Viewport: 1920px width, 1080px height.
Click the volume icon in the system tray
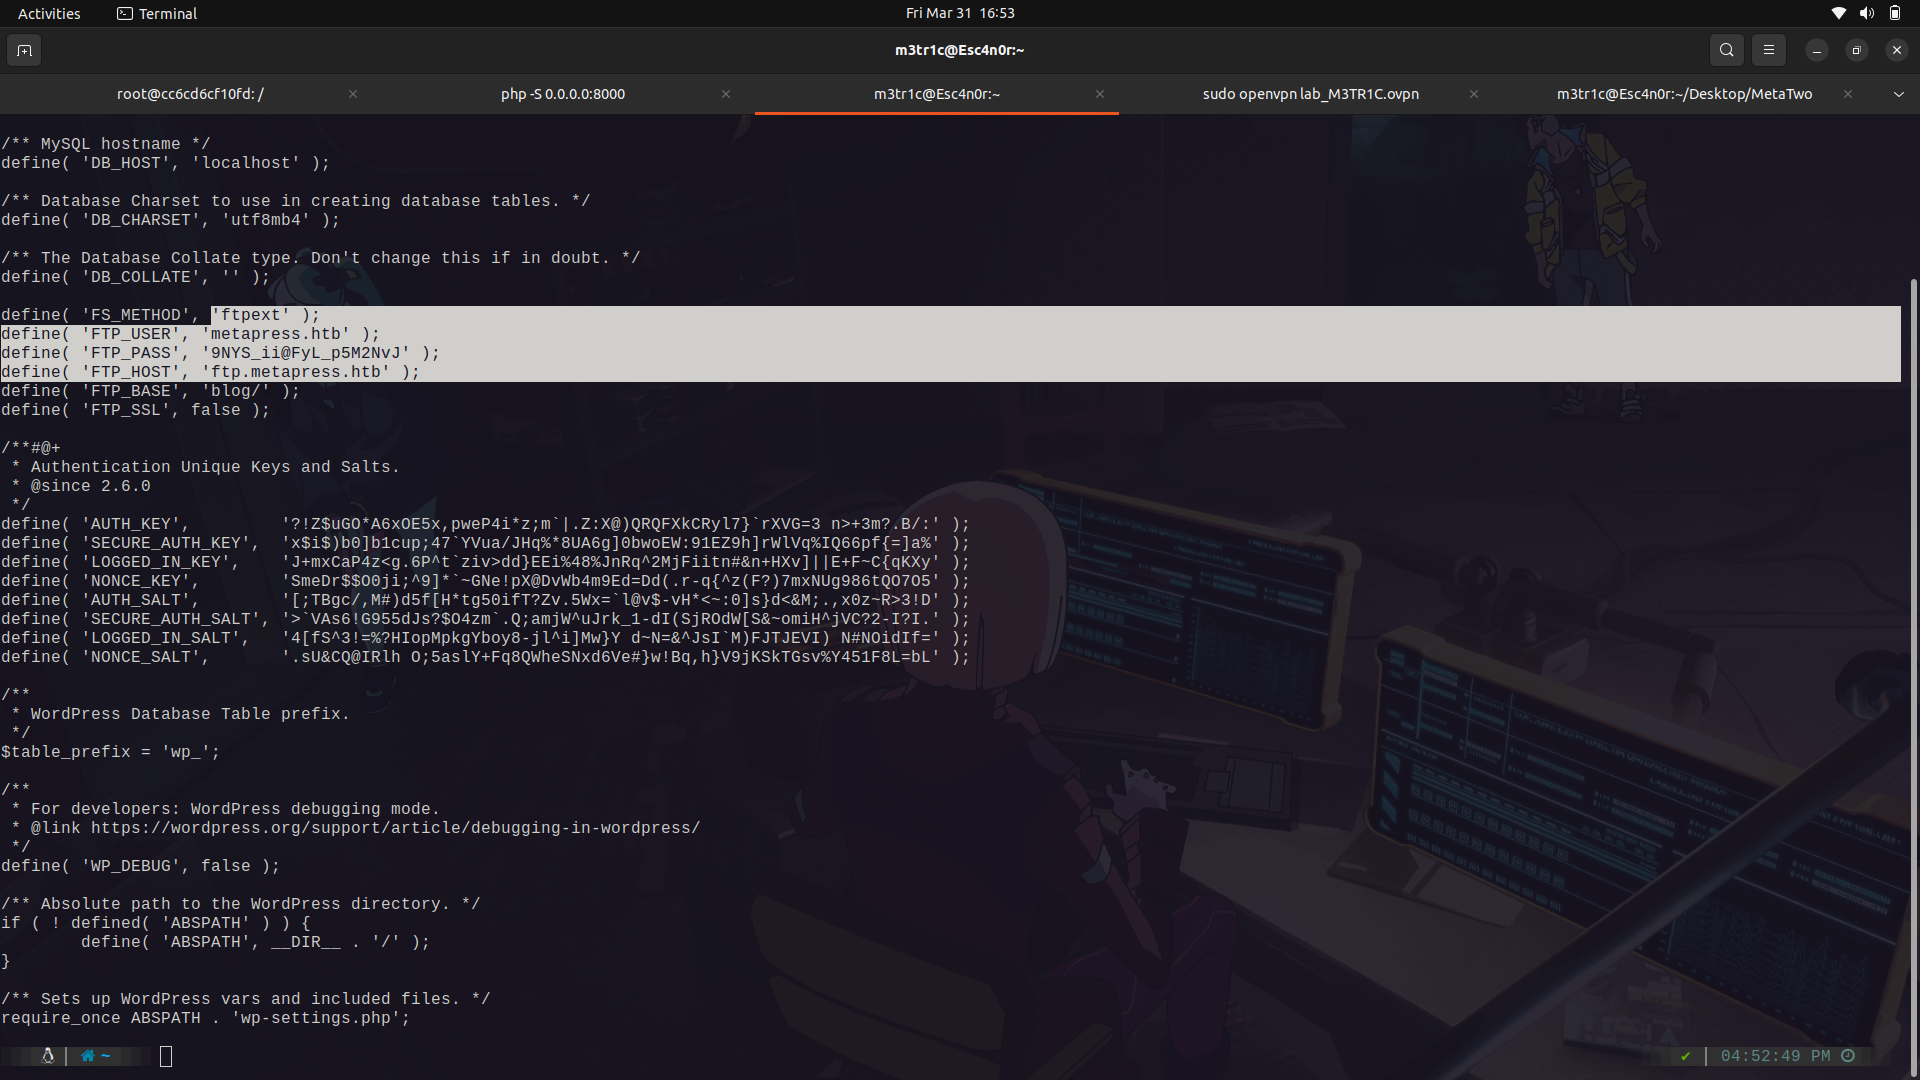(1866, 13)
